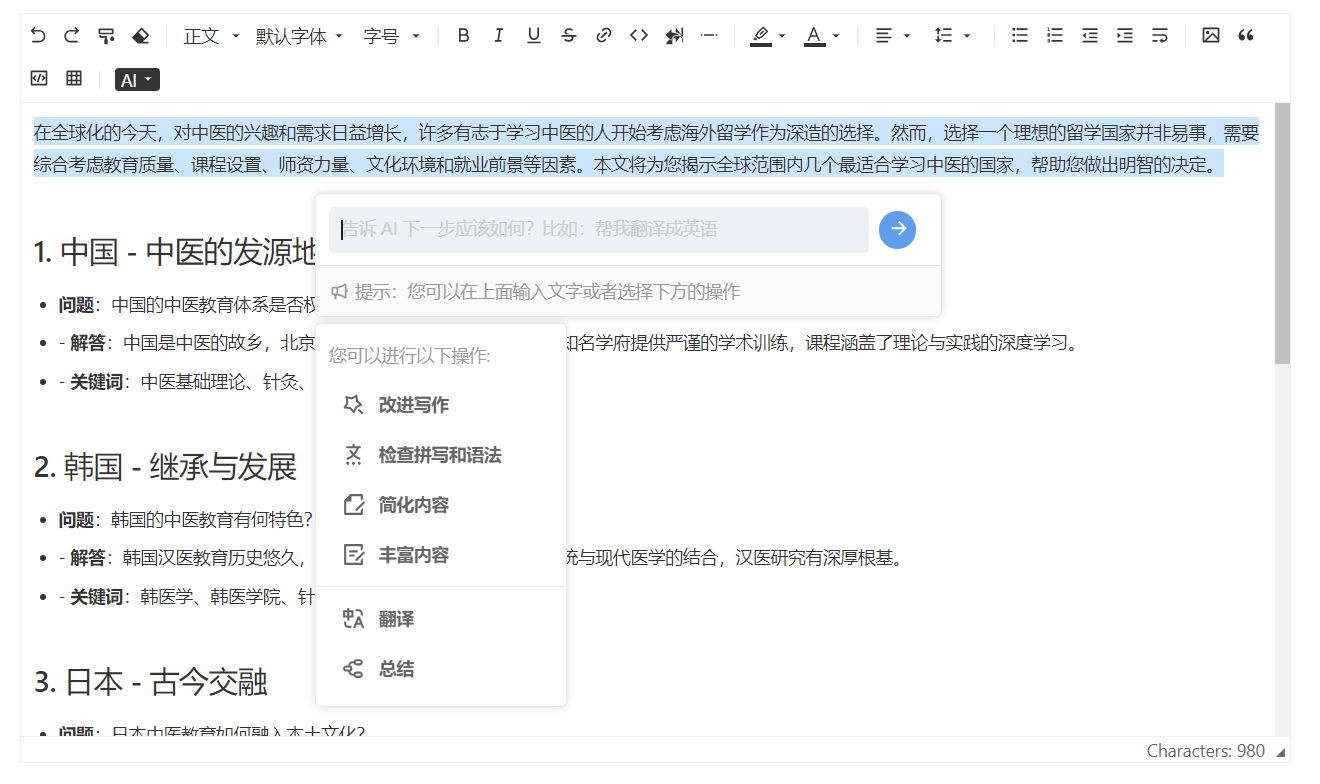
Task: Open the AI dropdown button
Action: 137,80
